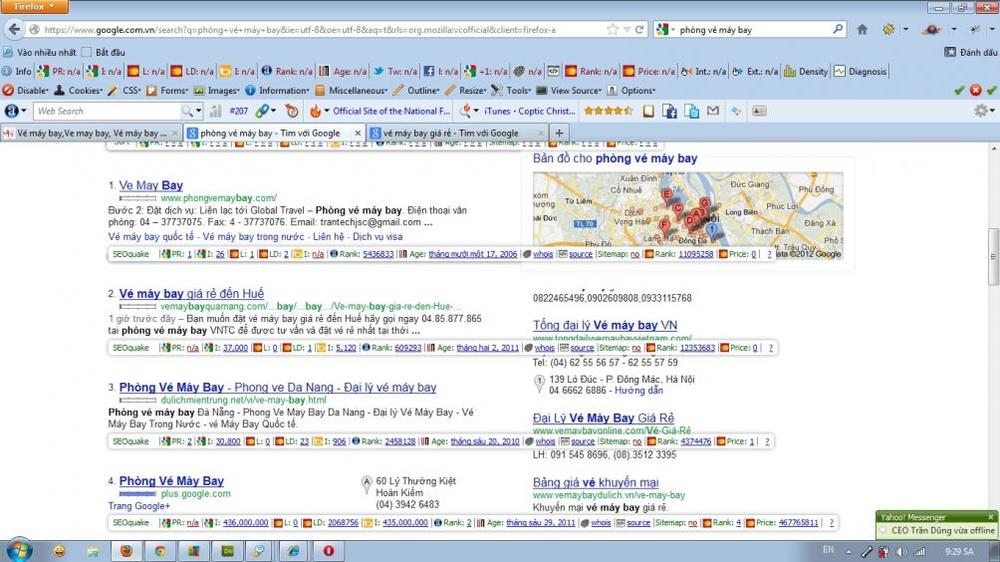Click the 'Bắt đầu' bookmark item
Image resolution: width=1000 pixels, height=562 pixels.
(x=104, y=52)
